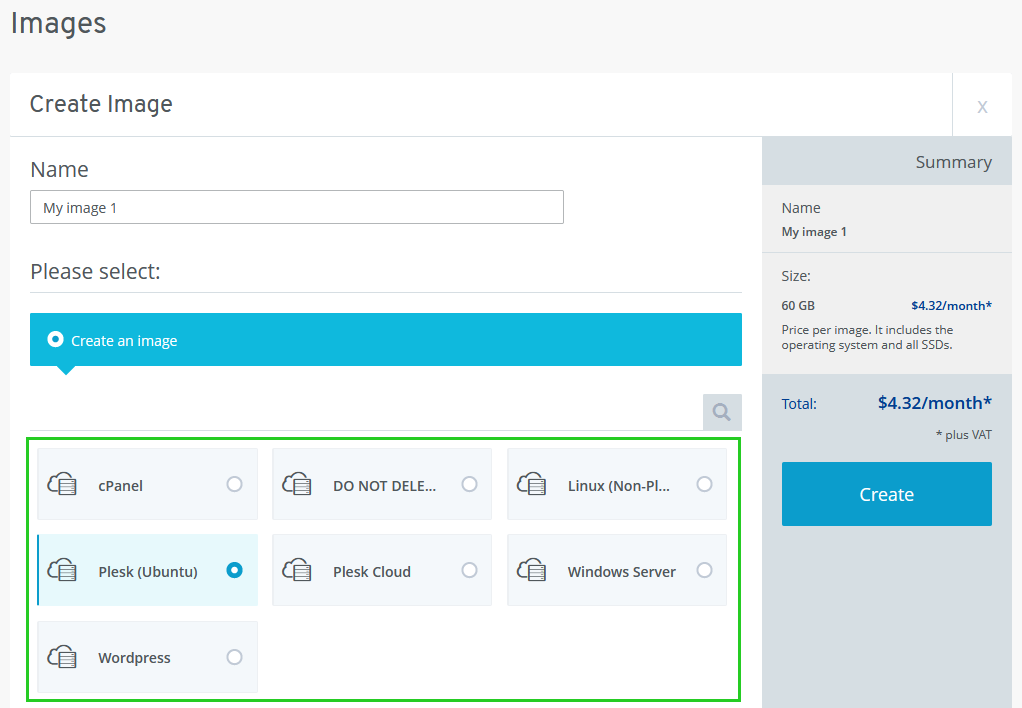
Task: Click the magnifying glass search icon
Action: tap(722, 411)
